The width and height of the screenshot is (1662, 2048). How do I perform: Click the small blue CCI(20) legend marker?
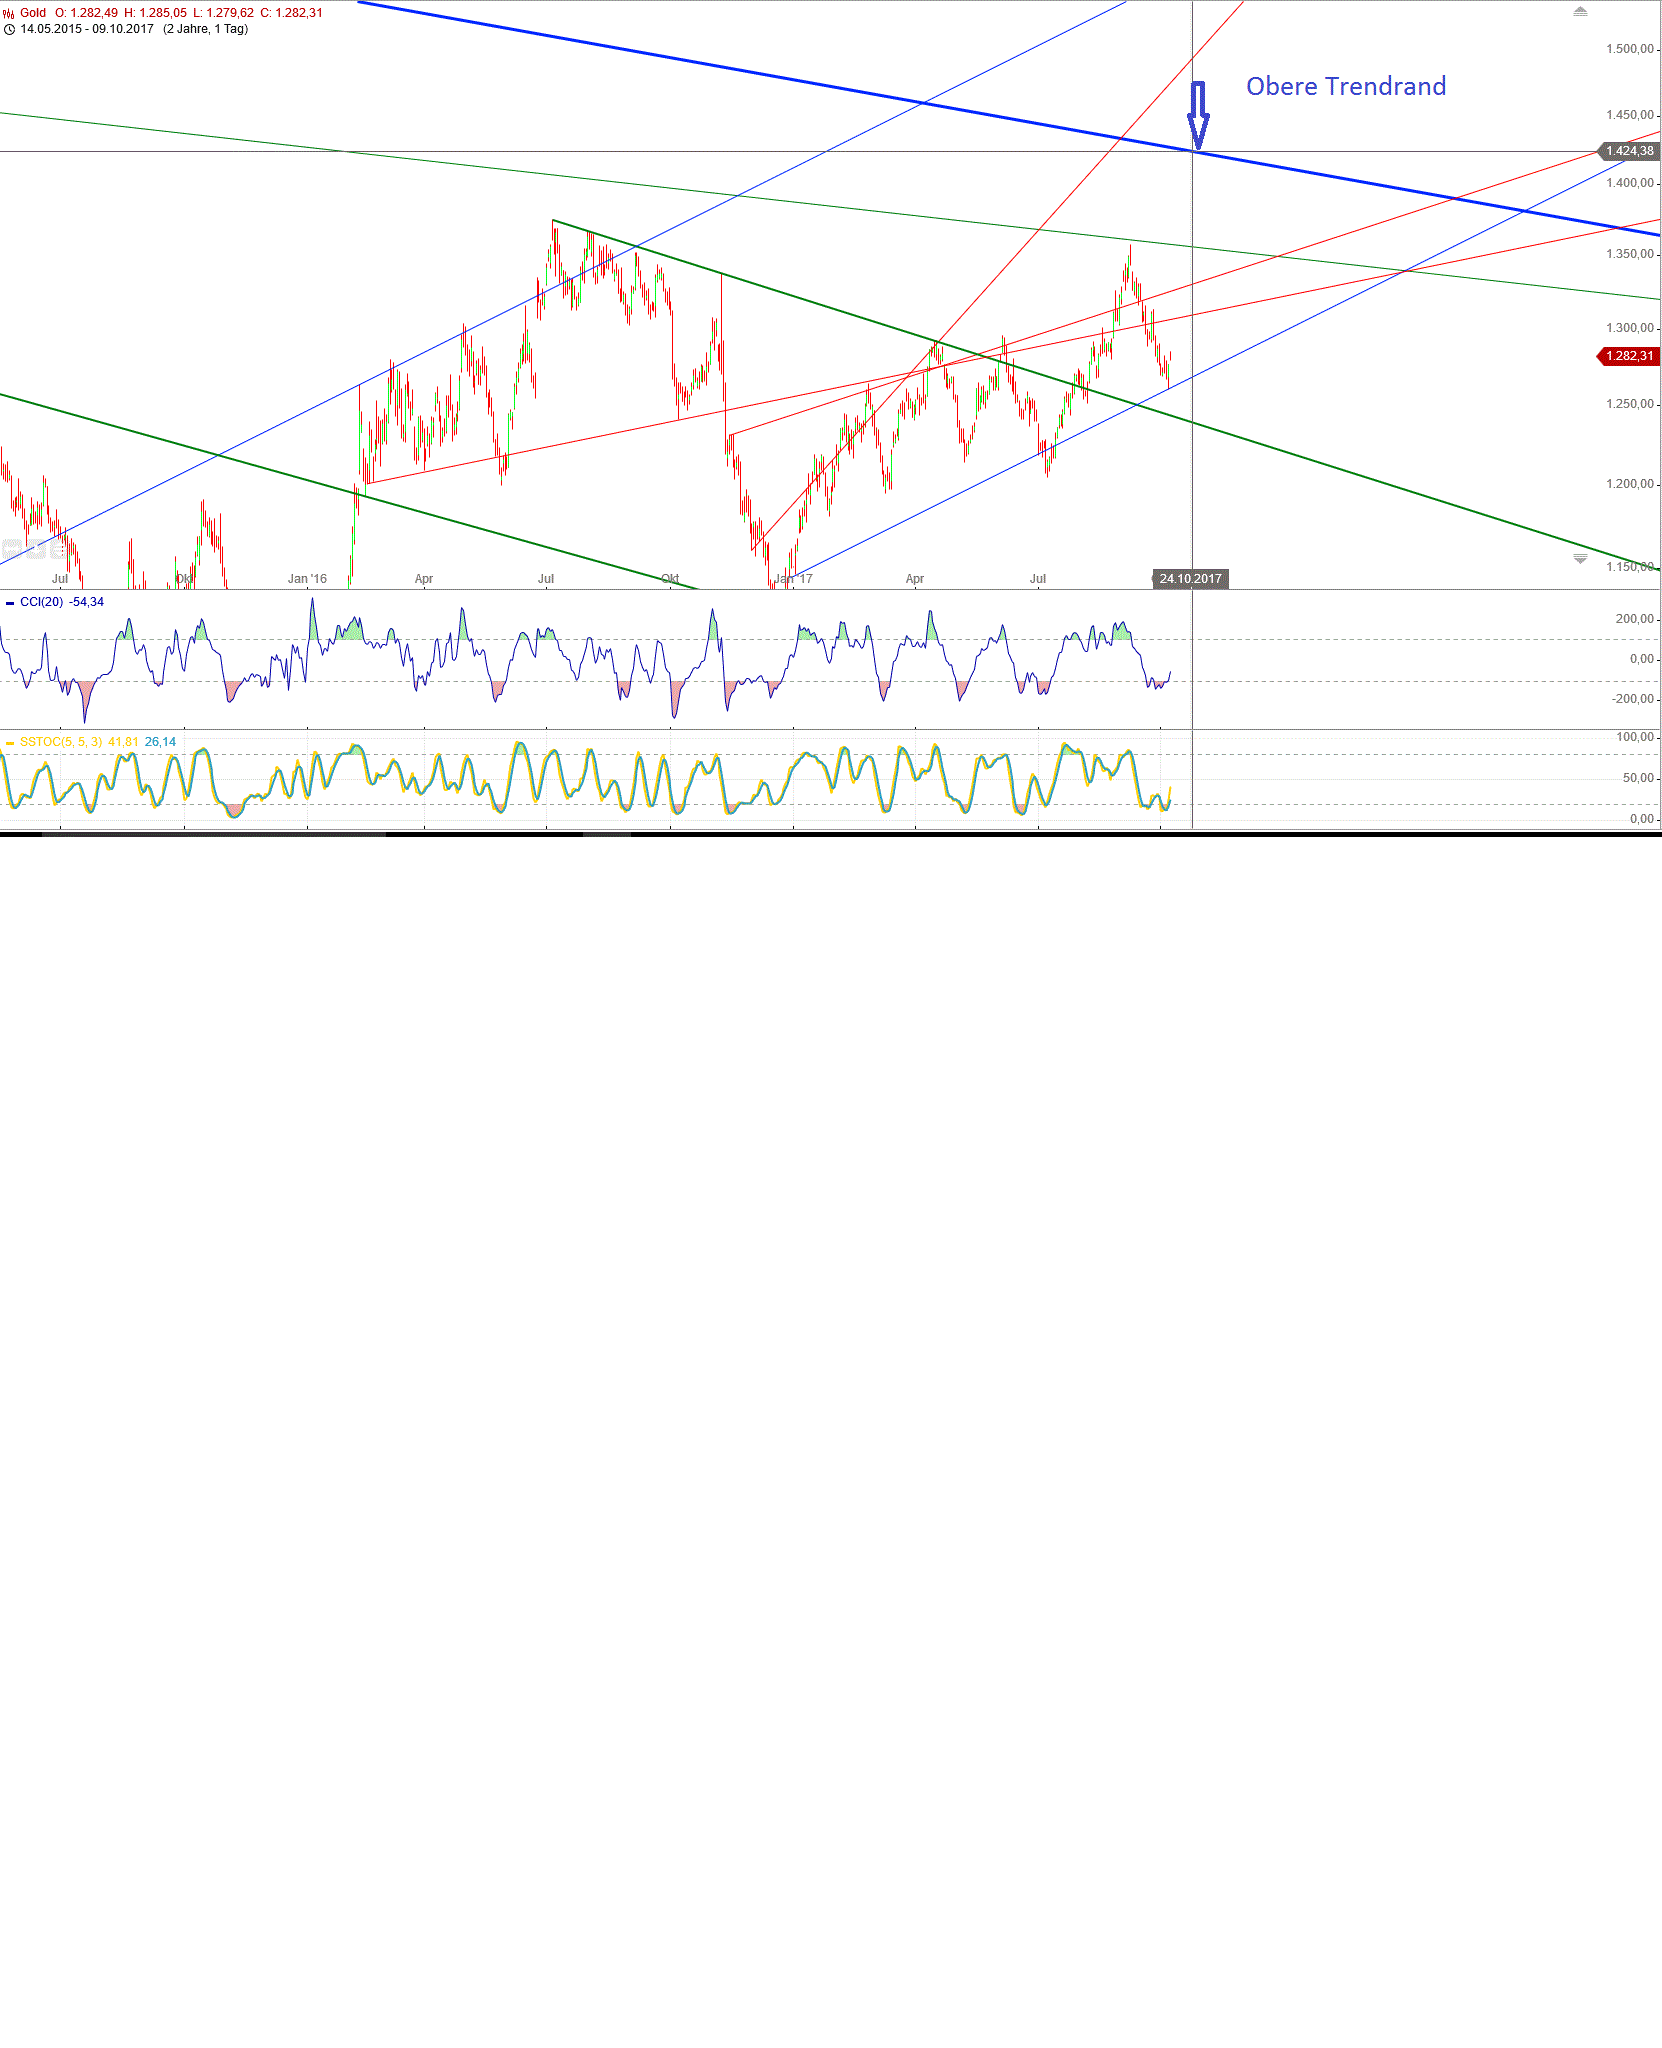pyautogui.click(x=10, y=603)
